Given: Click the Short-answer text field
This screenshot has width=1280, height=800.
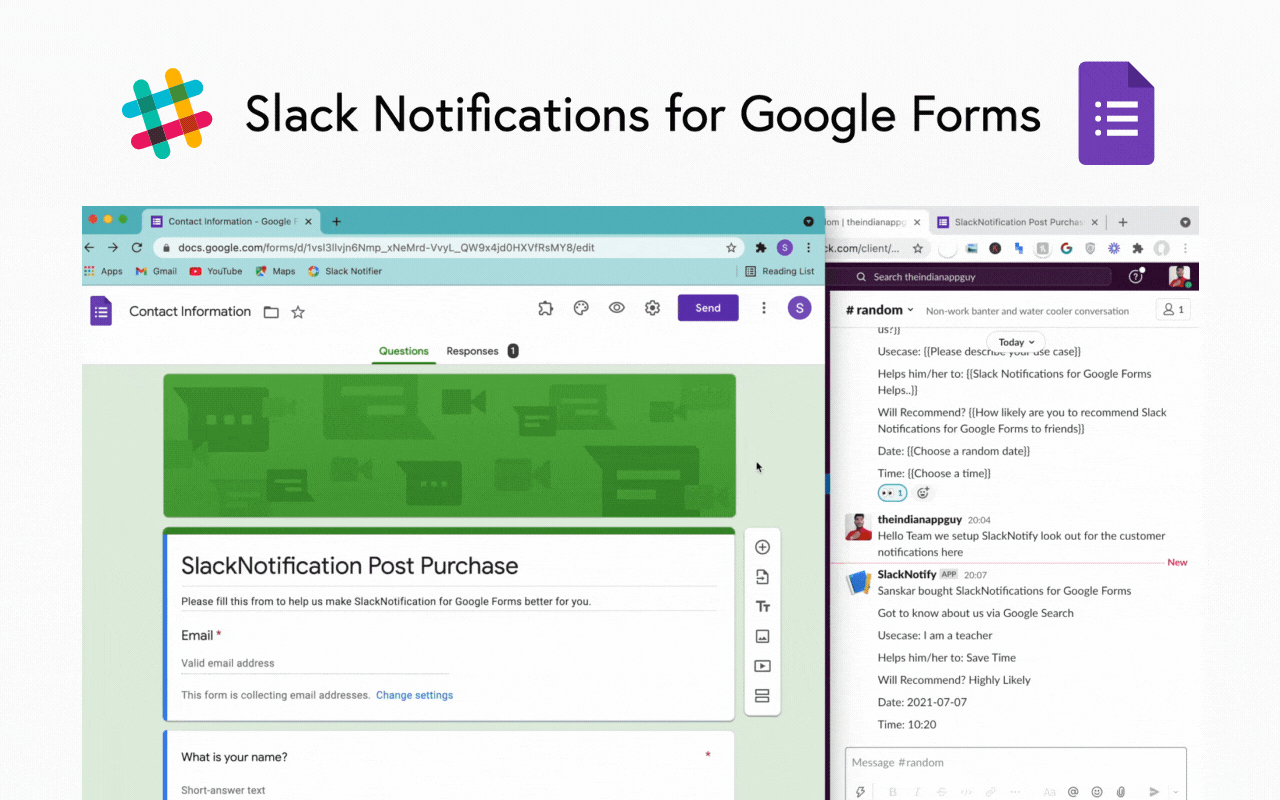Looking at the screenshot, I should click(223, 790).
